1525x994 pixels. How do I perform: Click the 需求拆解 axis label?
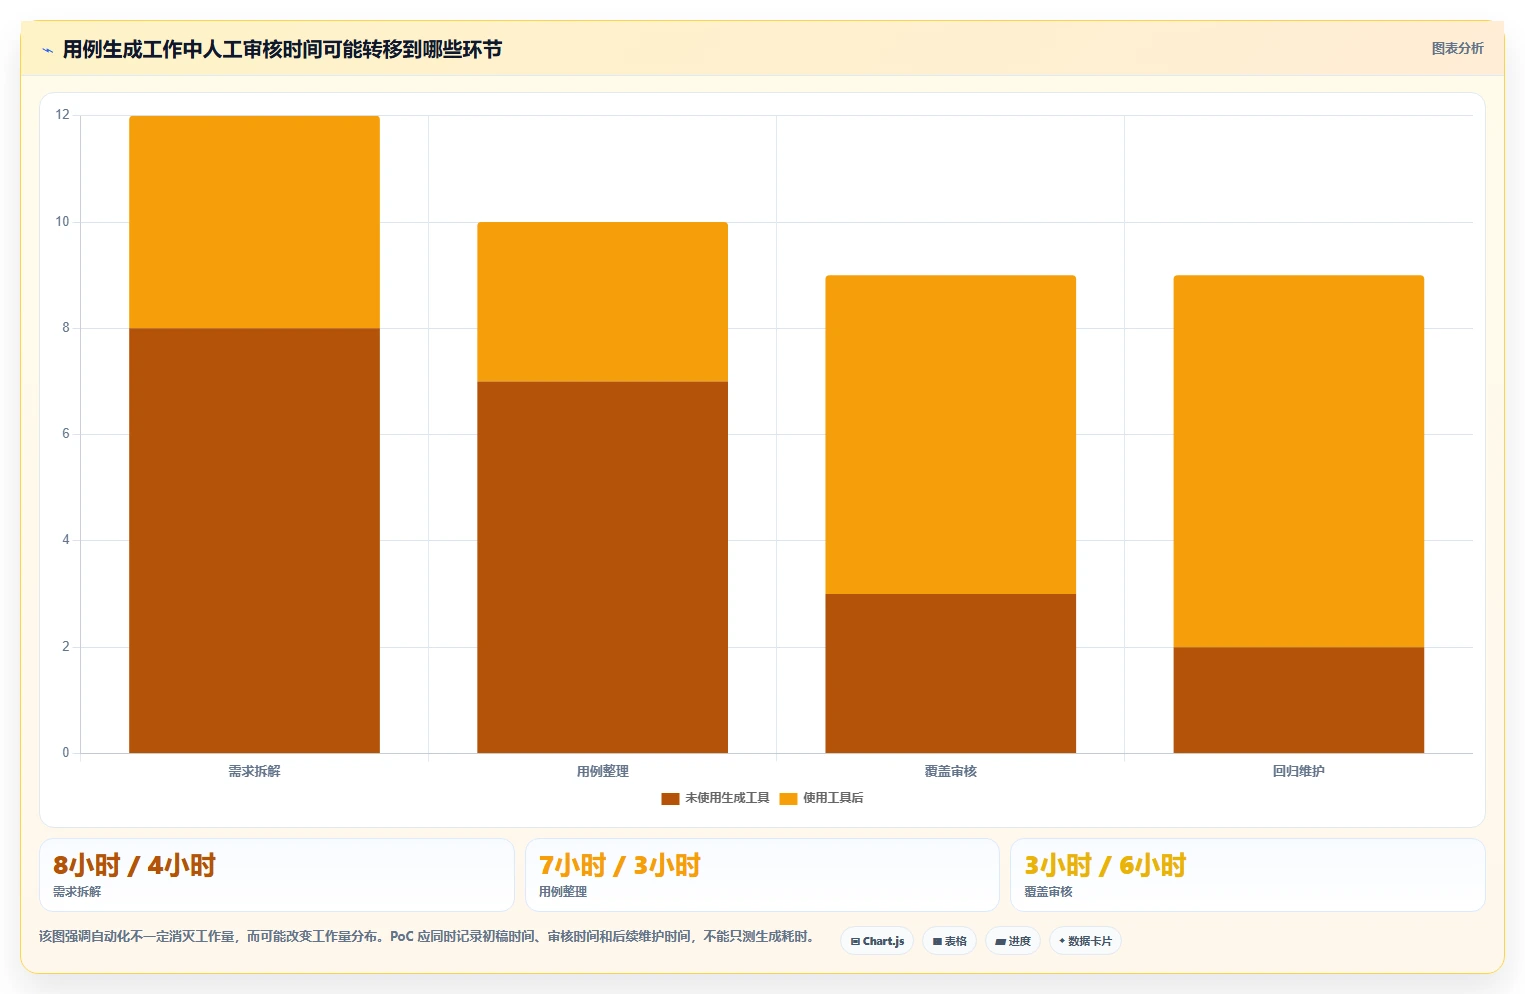coord(254,771)
